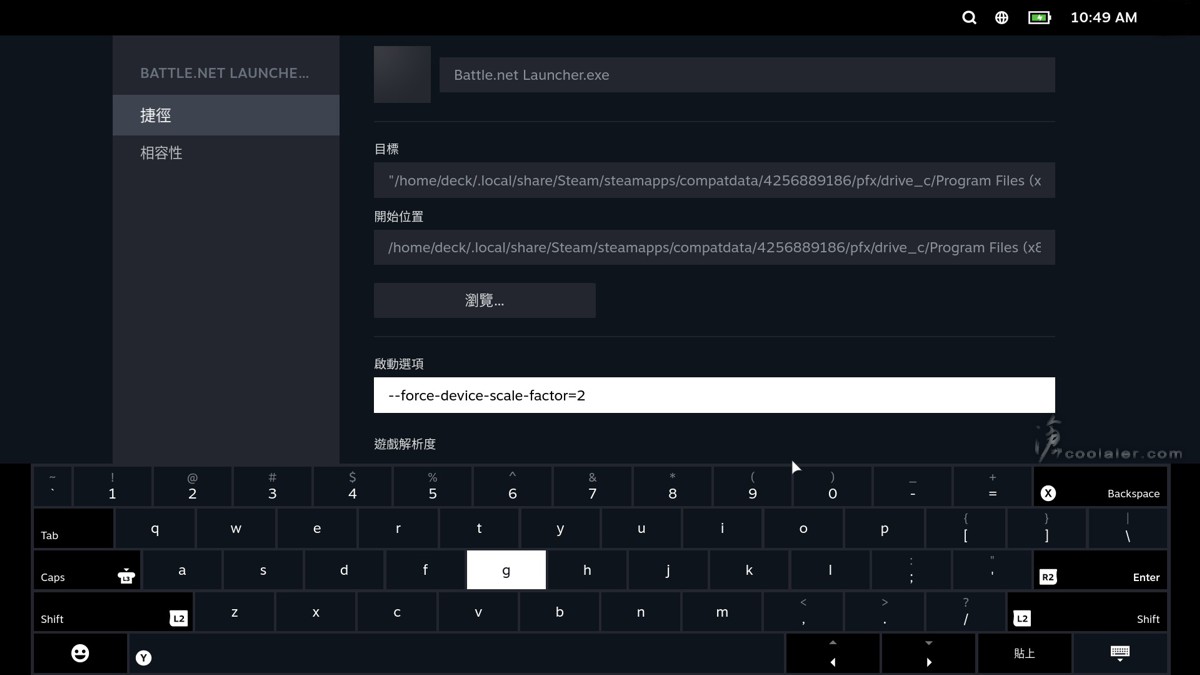Click the 瀏覽... browse button
Screen dimensions: 1200x675
[485, 300]
